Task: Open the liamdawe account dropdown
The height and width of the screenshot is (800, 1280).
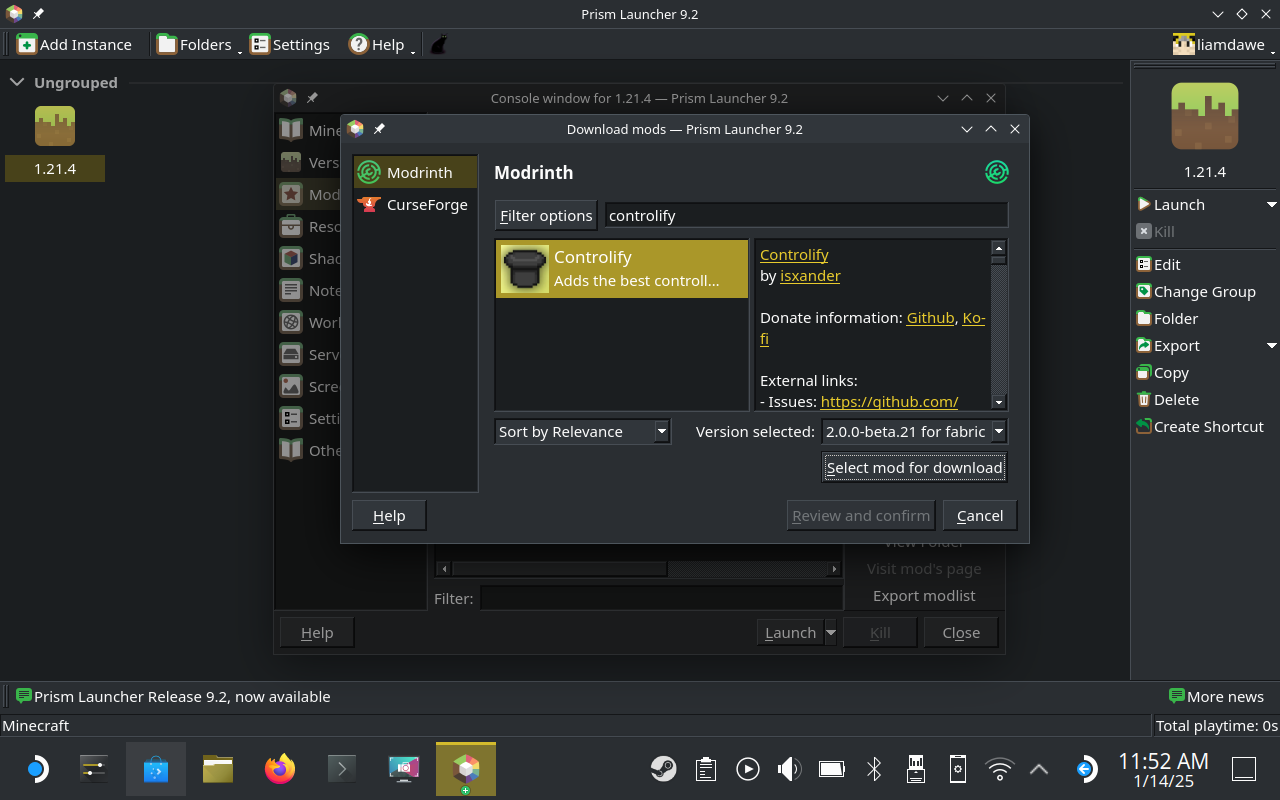Action: coord(1224,44)
